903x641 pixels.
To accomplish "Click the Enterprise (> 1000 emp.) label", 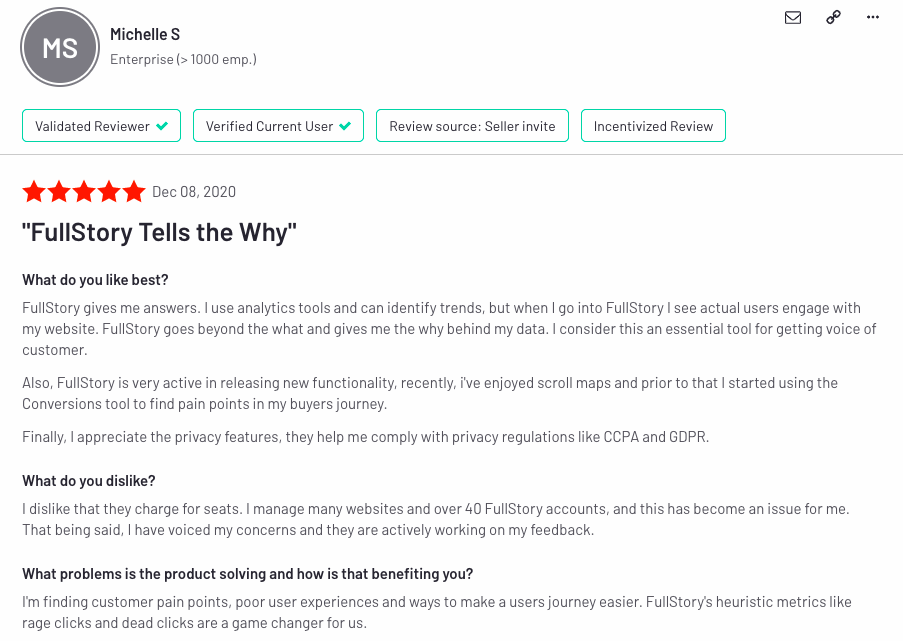I will pos(183,59).
